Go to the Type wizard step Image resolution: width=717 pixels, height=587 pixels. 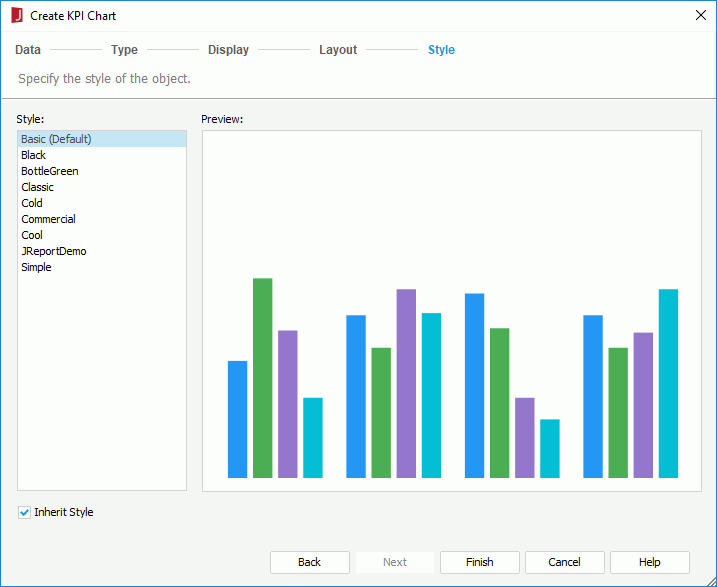(x=124, y=50)
